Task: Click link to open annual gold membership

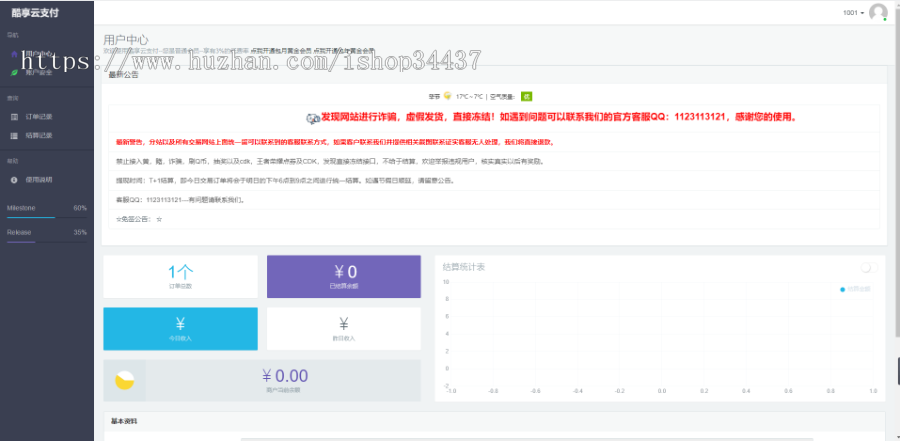Action: (x=344, y=50)
